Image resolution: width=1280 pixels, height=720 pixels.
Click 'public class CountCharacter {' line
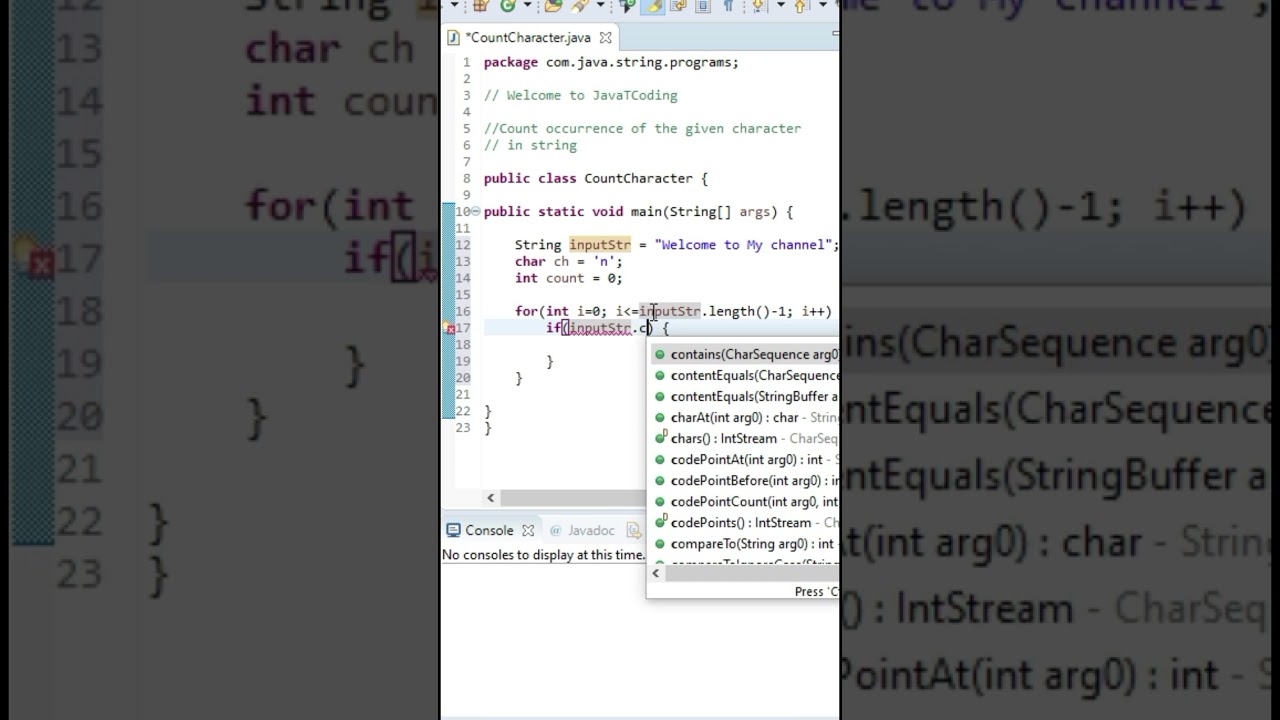point(596,178)
